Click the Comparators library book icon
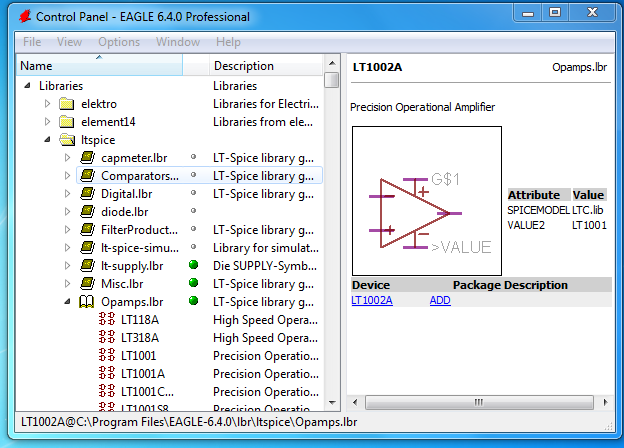 pos(87,175)
